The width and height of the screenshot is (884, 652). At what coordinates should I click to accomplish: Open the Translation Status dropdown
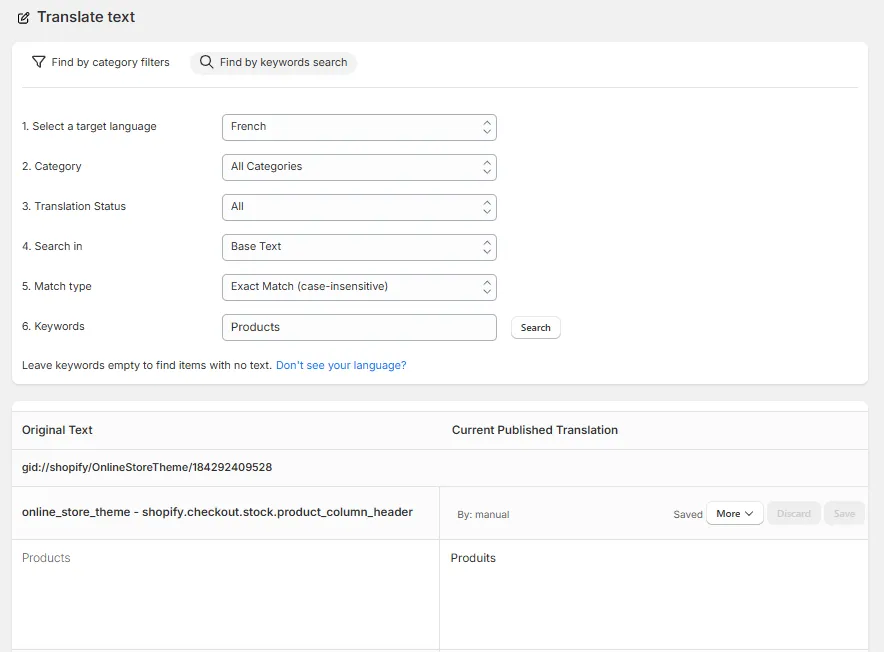[x=359, y=208]
